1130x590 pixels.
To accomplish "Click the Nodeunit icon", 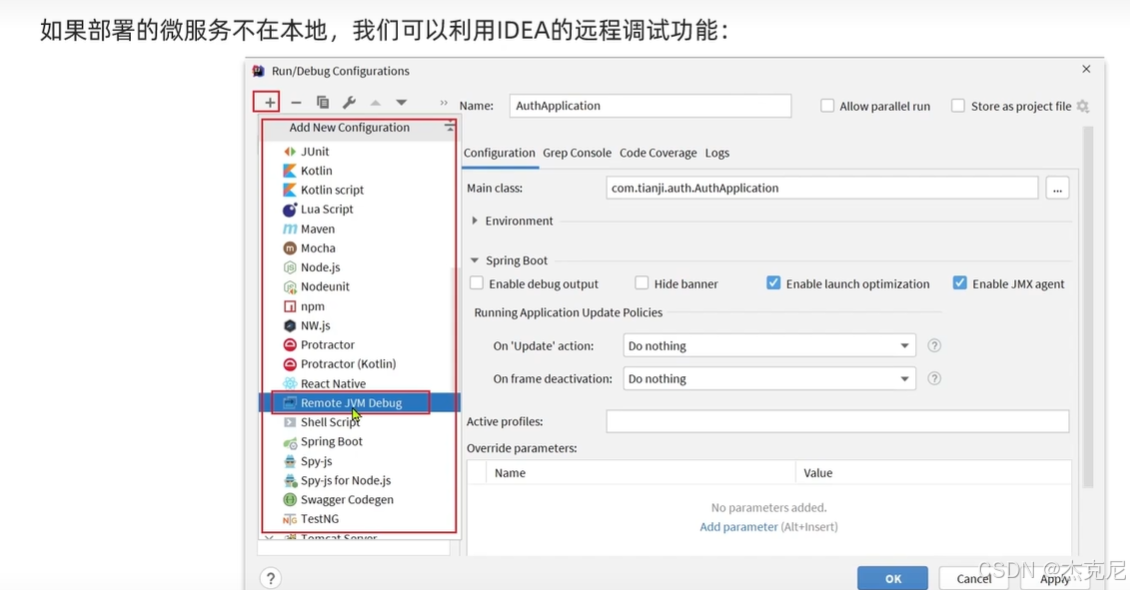I will pyautogui.click(x=290, y=287).
